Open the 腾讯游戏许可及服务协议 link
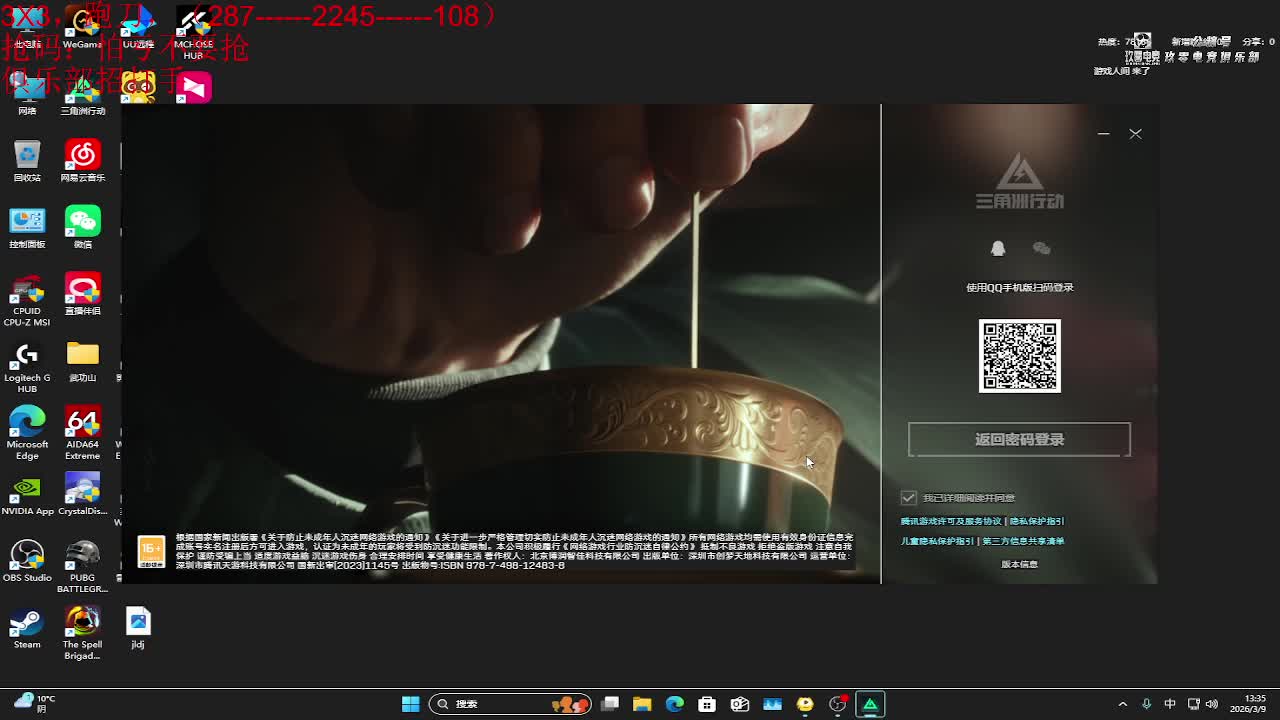 point(950,521)
